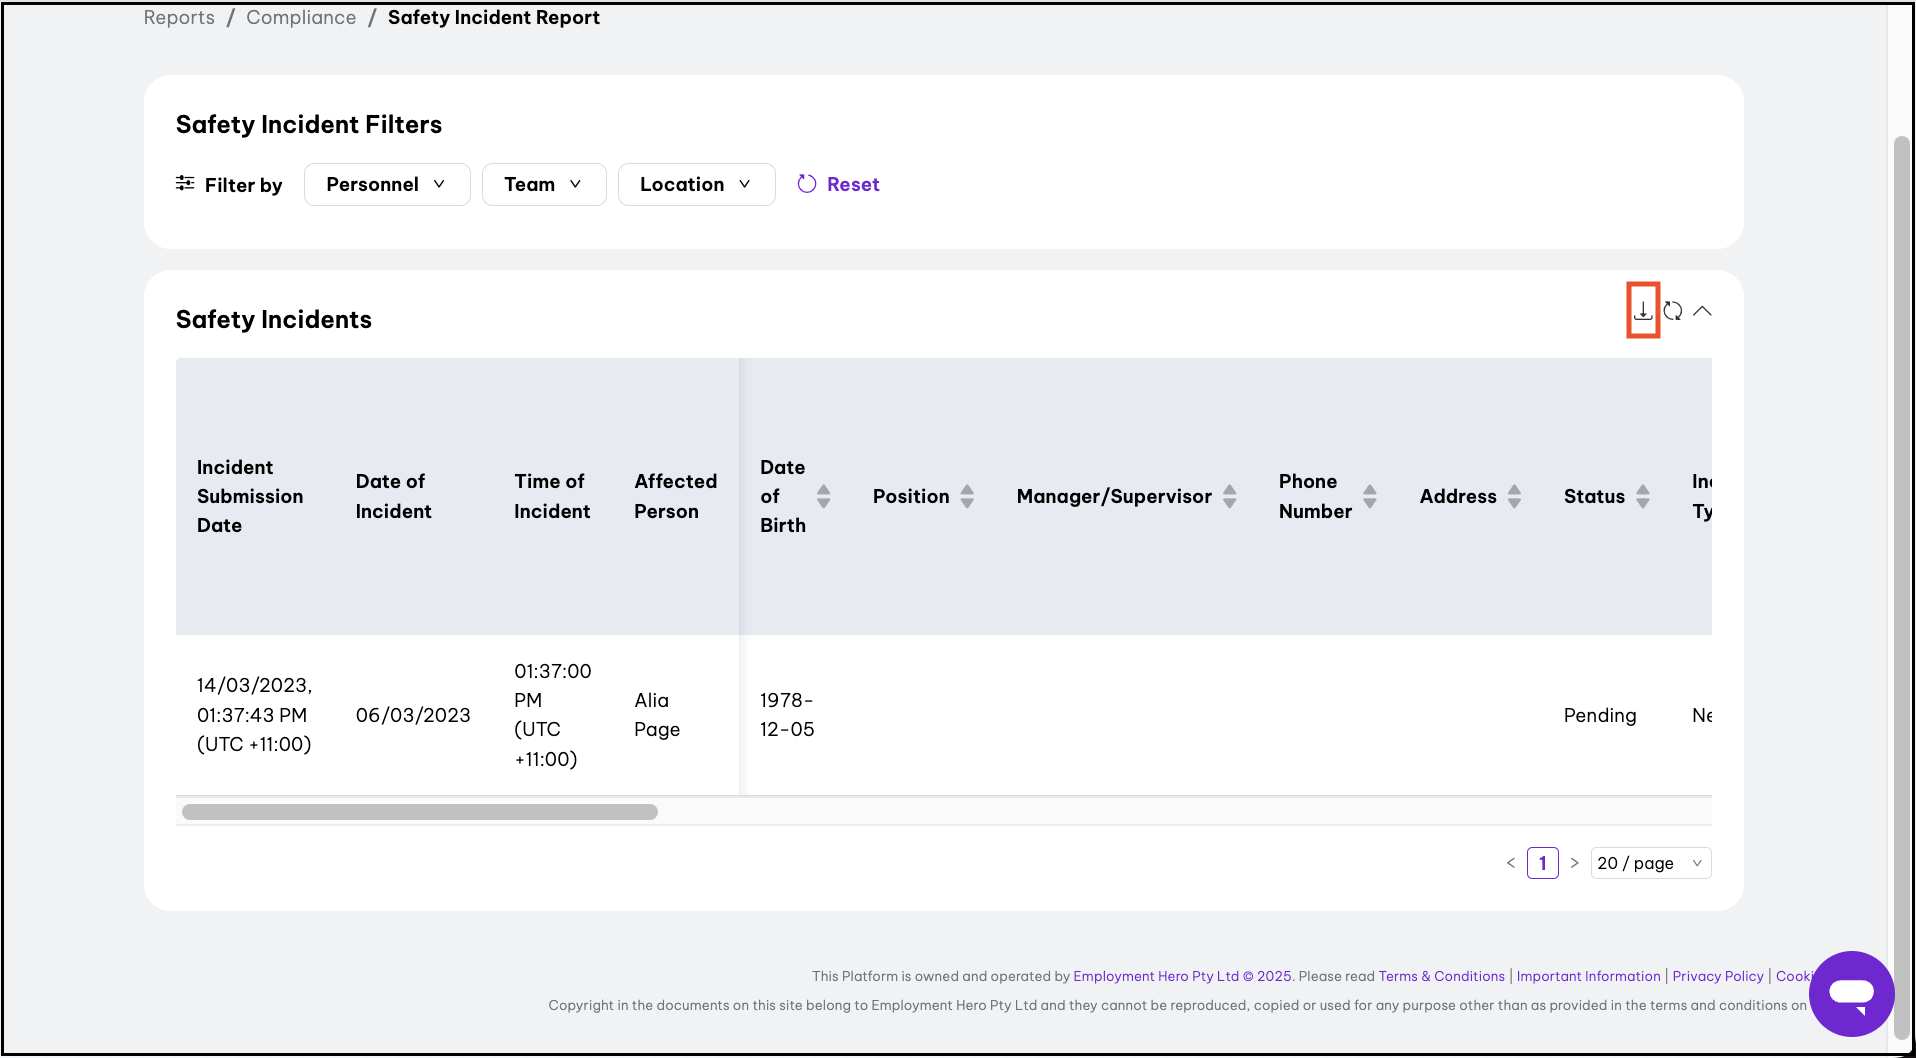Open the Team filter dropdown
Image resolution: width=1916 pixels, height=1058 pixels.
point(543,185)
